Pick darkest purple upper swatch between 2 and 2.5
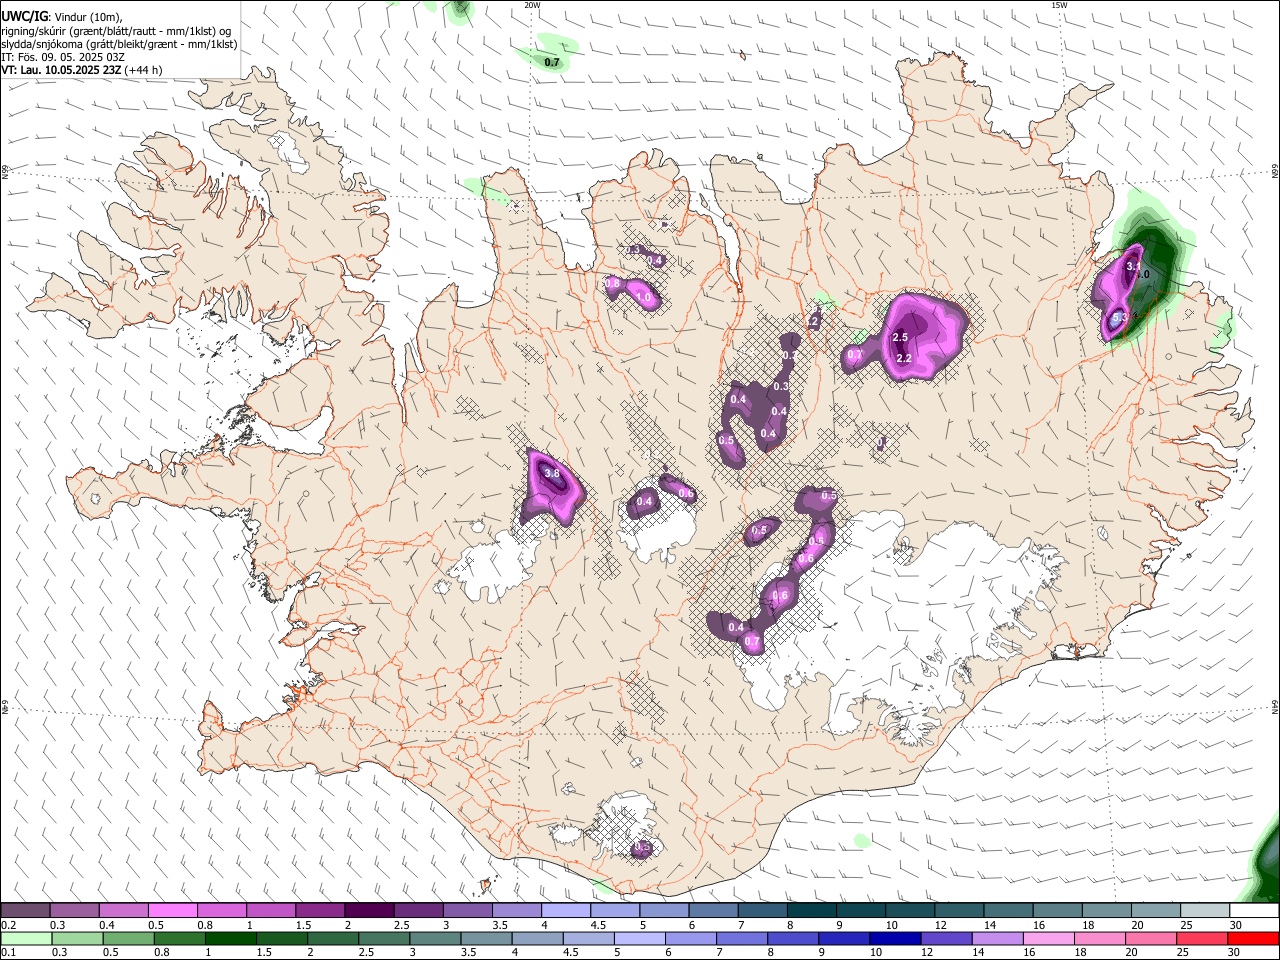Viewport: 1280px width, 960px height. pos(369,911)
